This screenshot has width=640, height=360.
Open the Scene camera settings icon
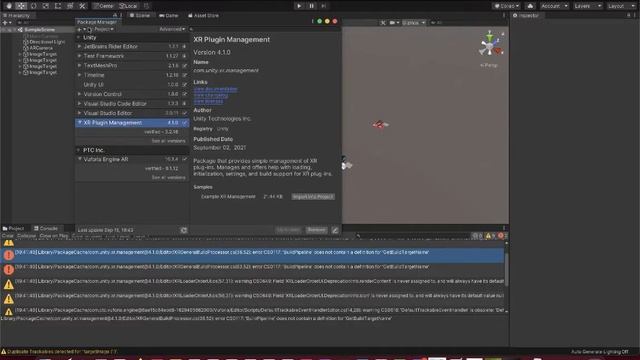click(393, 22)
